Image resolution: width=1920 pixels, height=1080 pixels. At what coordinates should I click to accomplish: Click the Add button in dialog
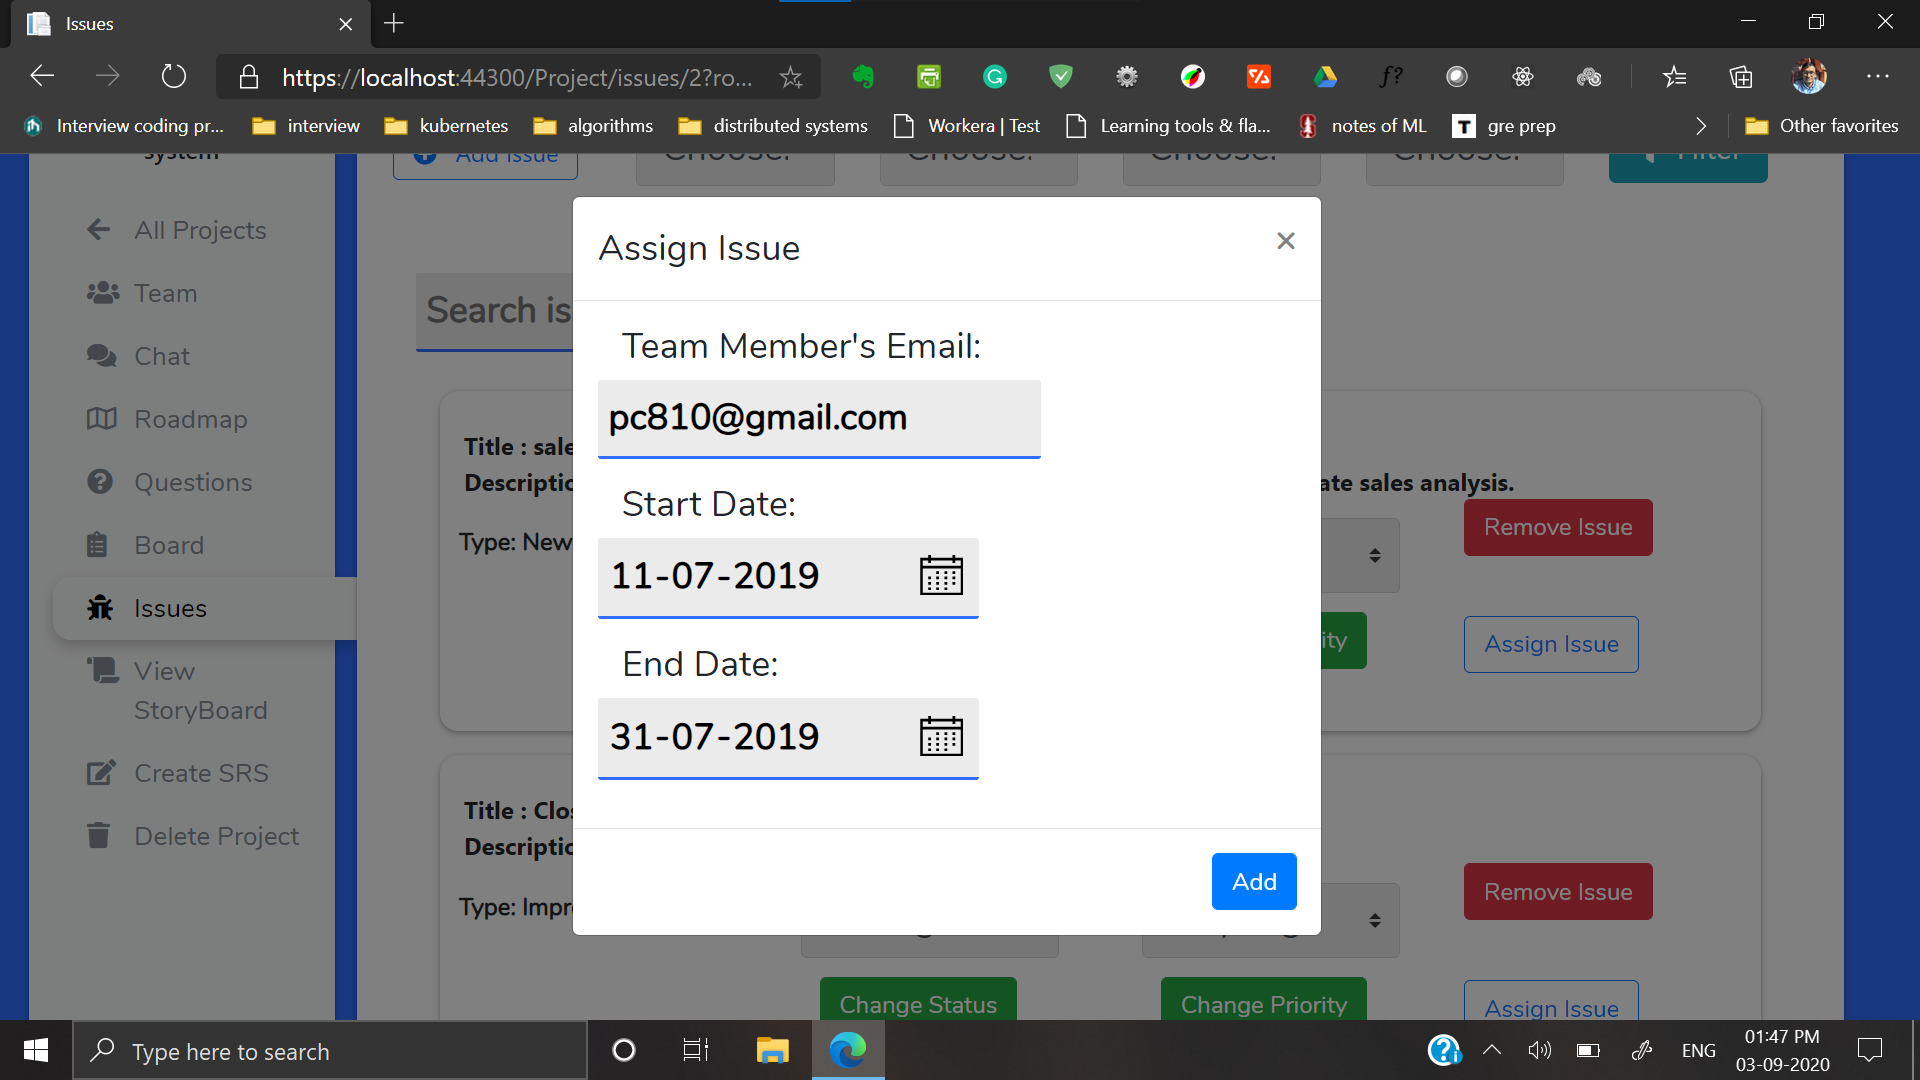1254,881
